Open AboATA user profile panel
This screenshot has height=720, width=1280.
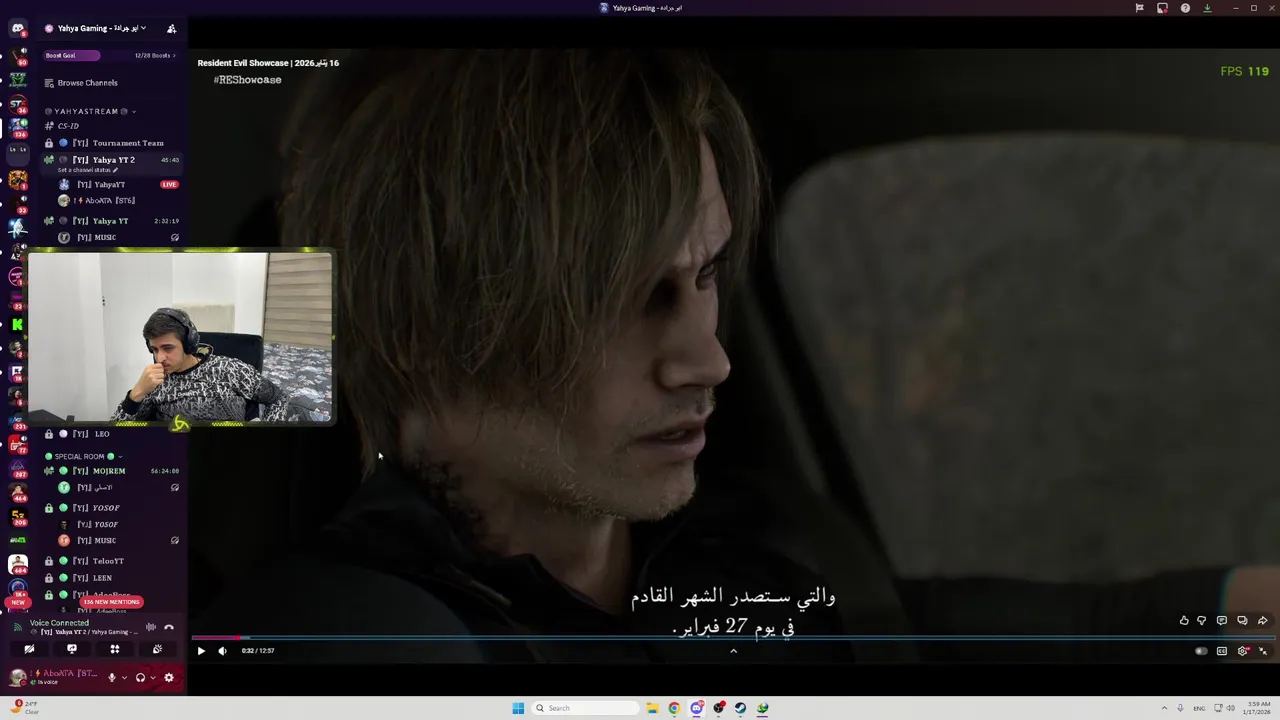tap(55, 677)
